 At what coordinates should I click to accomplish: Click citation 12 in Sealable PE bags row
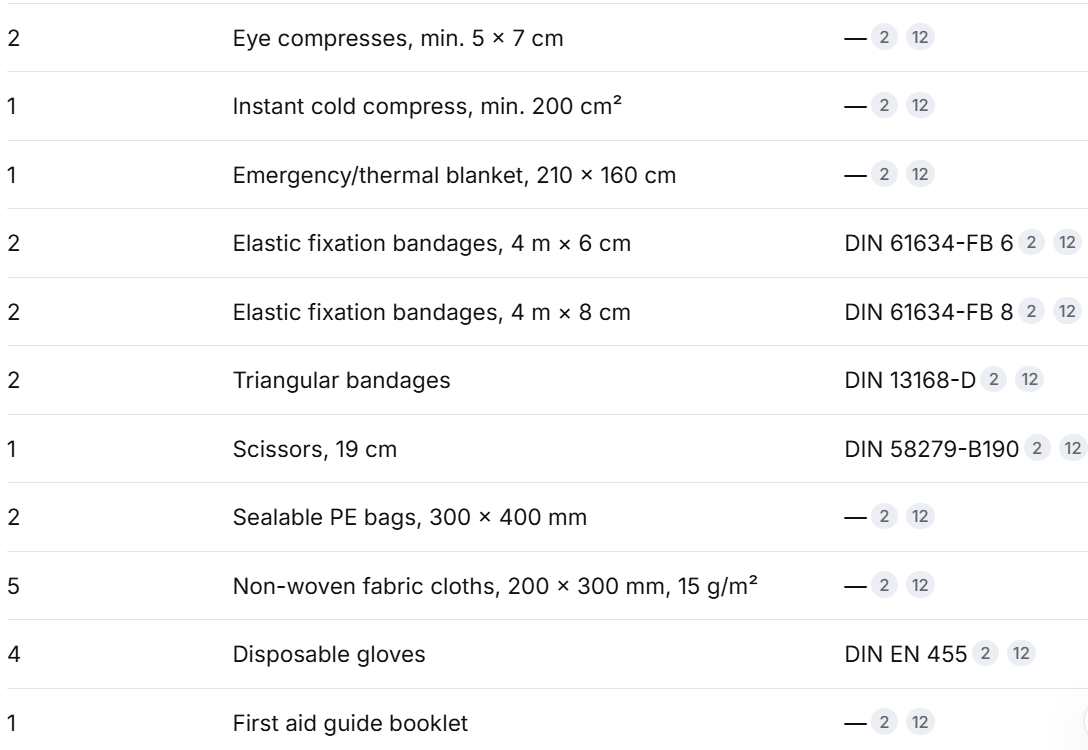(920, 516)
